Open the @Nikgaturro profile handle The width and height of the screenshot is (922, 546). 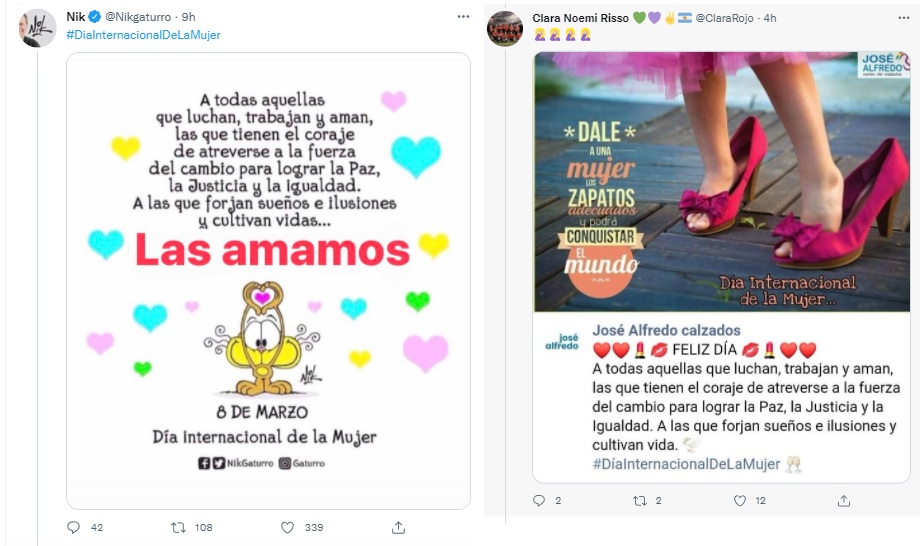click(138, 17)
